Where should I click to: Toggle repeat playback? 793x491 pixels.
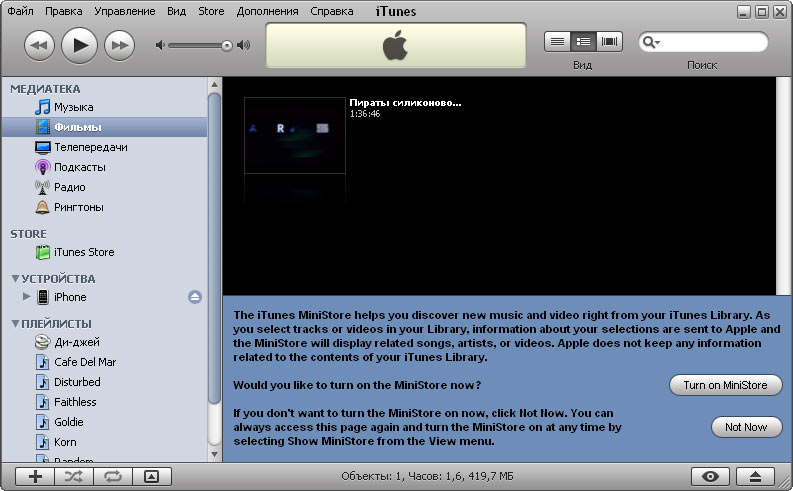(113, 476)
